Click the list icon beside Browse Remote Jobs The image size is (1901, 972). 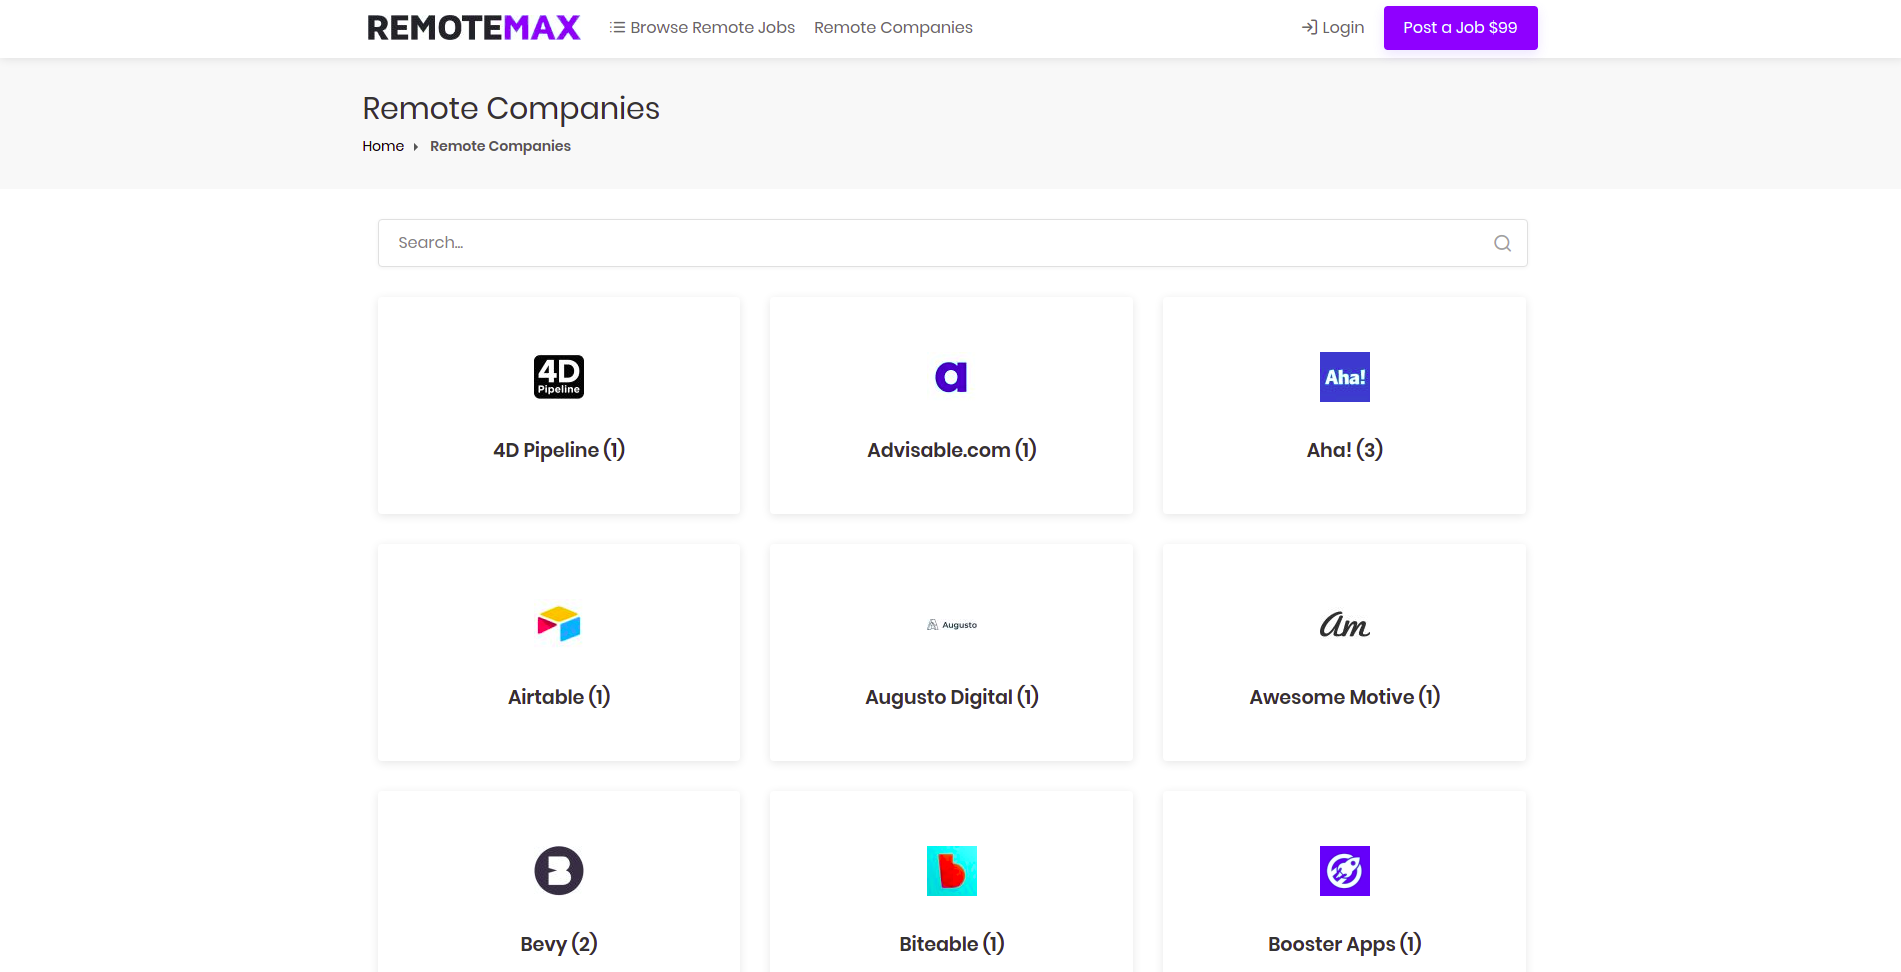click(616, 27)
